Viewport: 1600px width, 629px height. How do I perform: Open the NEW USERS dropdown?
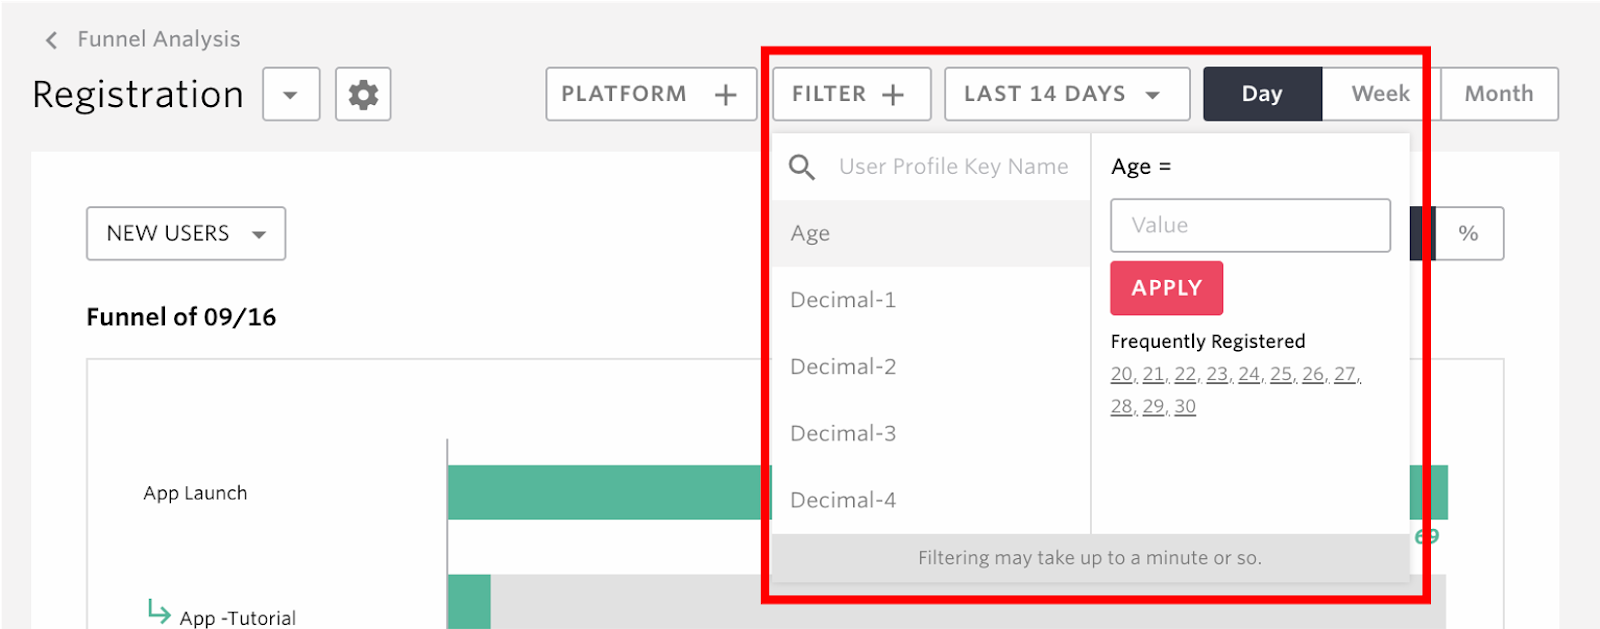click(x=186, y=233)
